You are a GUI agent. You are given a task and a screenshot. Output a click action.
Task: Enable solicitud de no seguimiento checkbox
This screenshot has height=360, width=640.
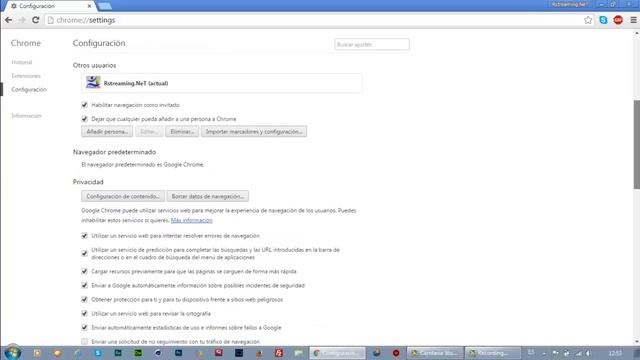click(x=84, y=341)
